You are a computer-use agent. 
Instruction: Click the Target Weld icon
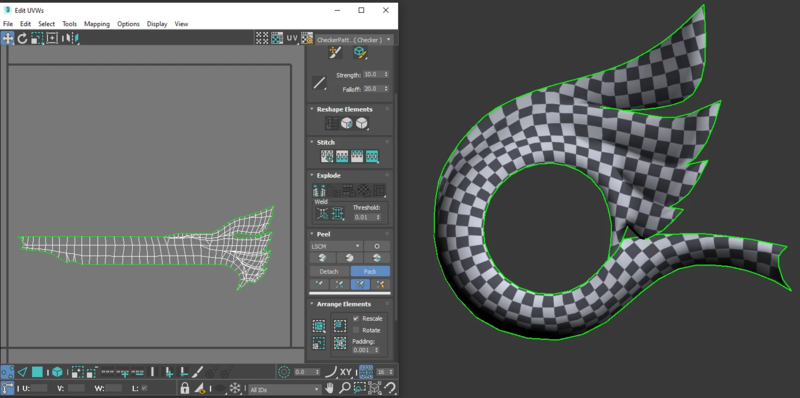click(322, 214)
